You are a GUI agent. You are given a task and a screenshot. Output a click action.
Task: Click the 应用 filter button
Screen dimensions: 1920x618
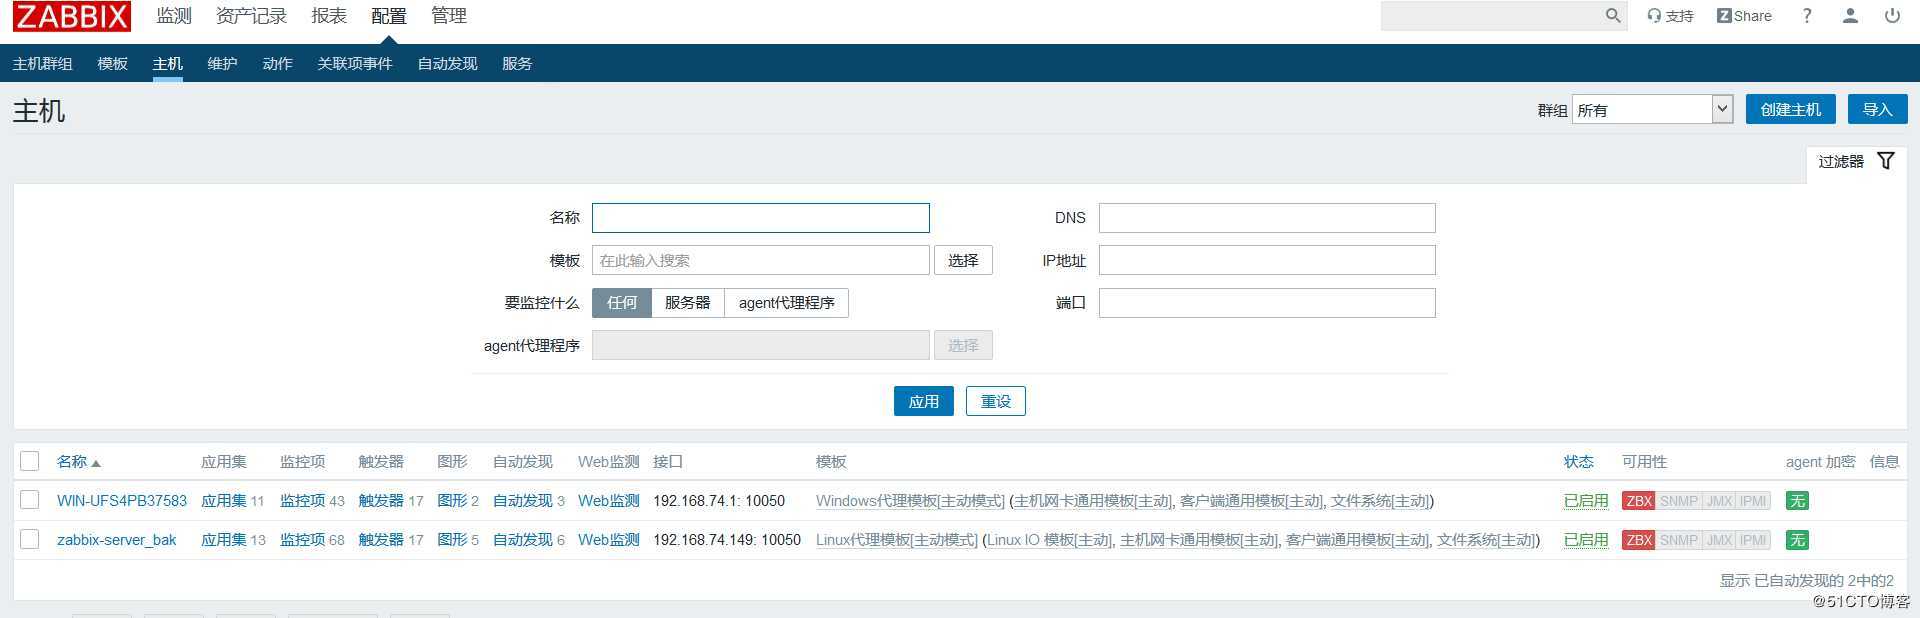pyautogui.click(x=924, y=401)
